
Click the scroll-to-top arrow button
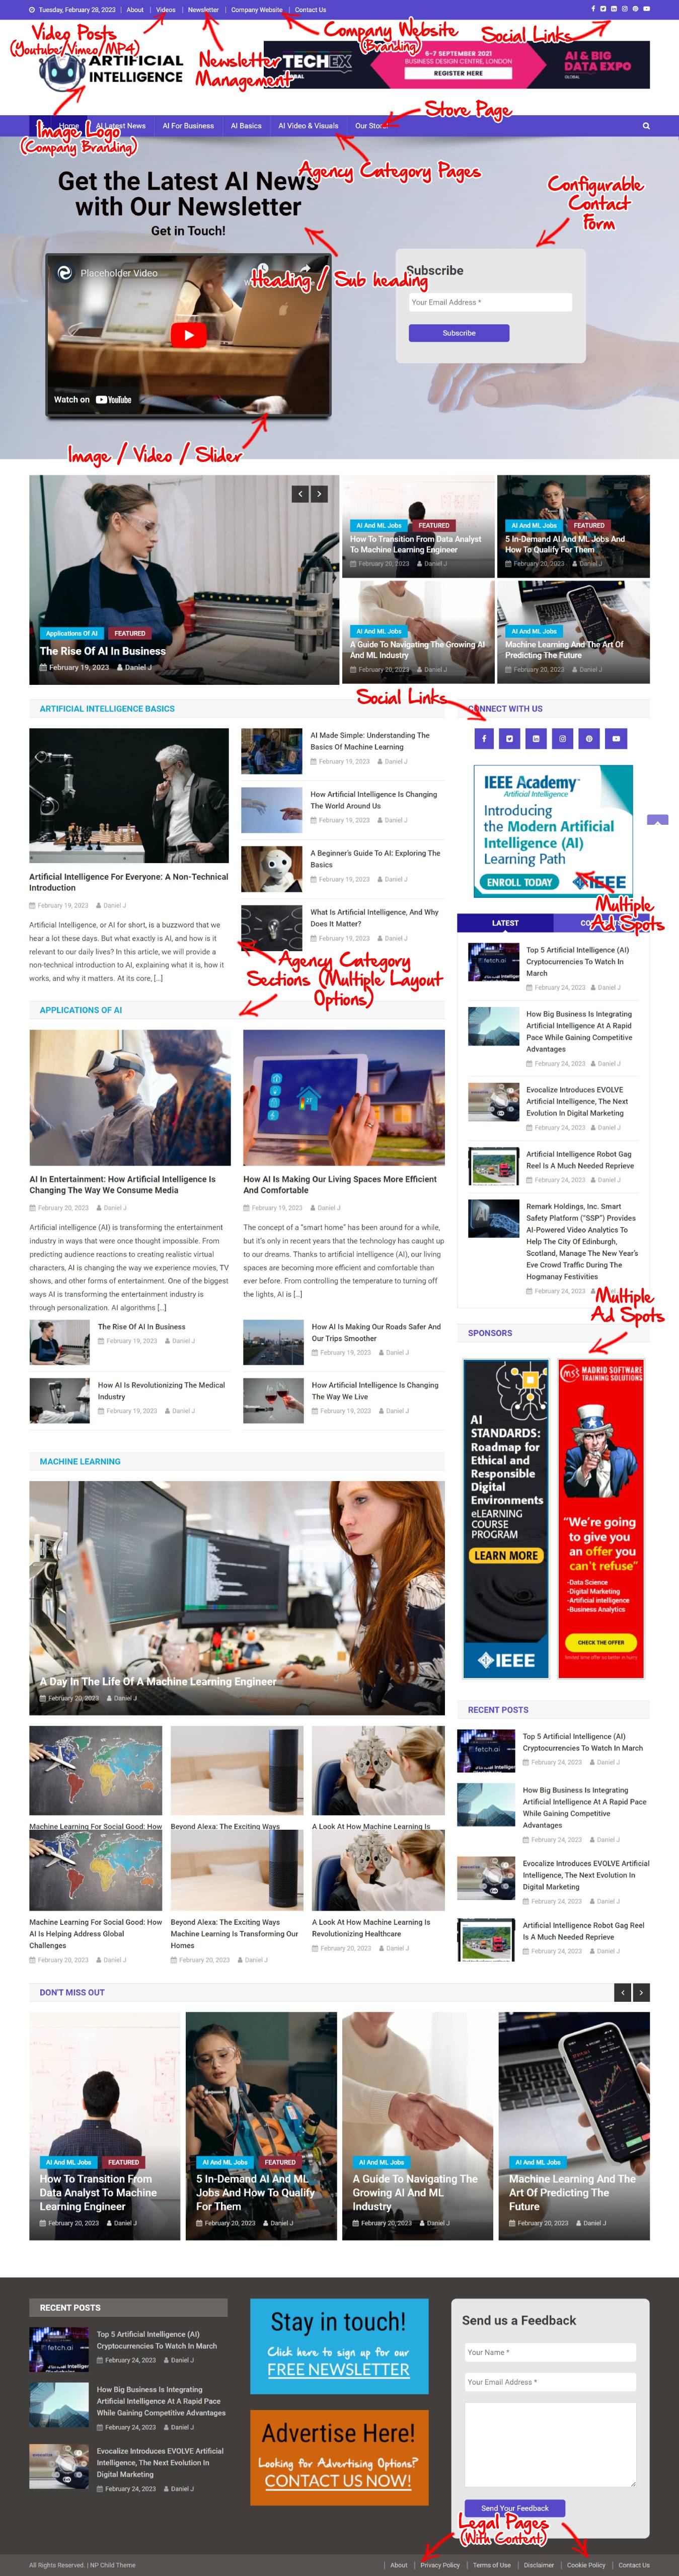click(x=657, y=820)
